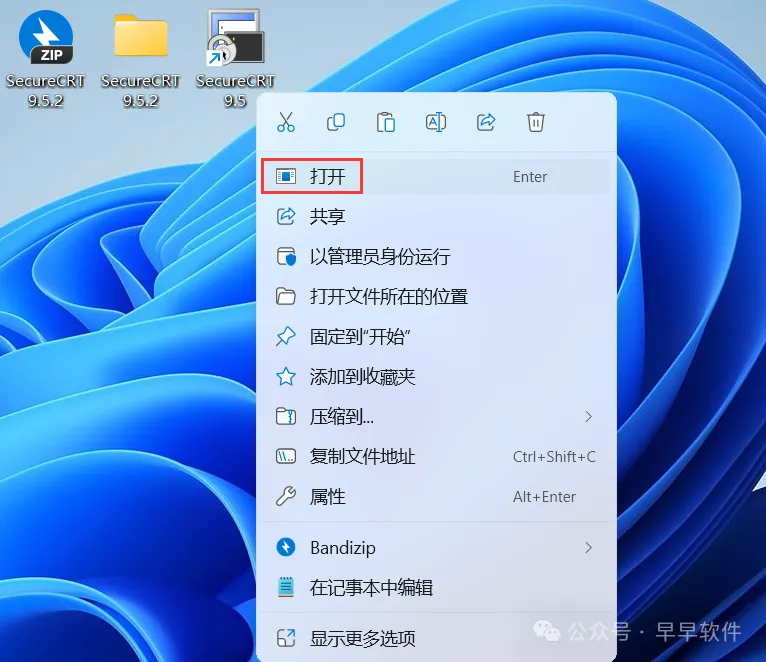Select 复制文件地址 menu entry
766x662 pixels.
pos(435,457)
